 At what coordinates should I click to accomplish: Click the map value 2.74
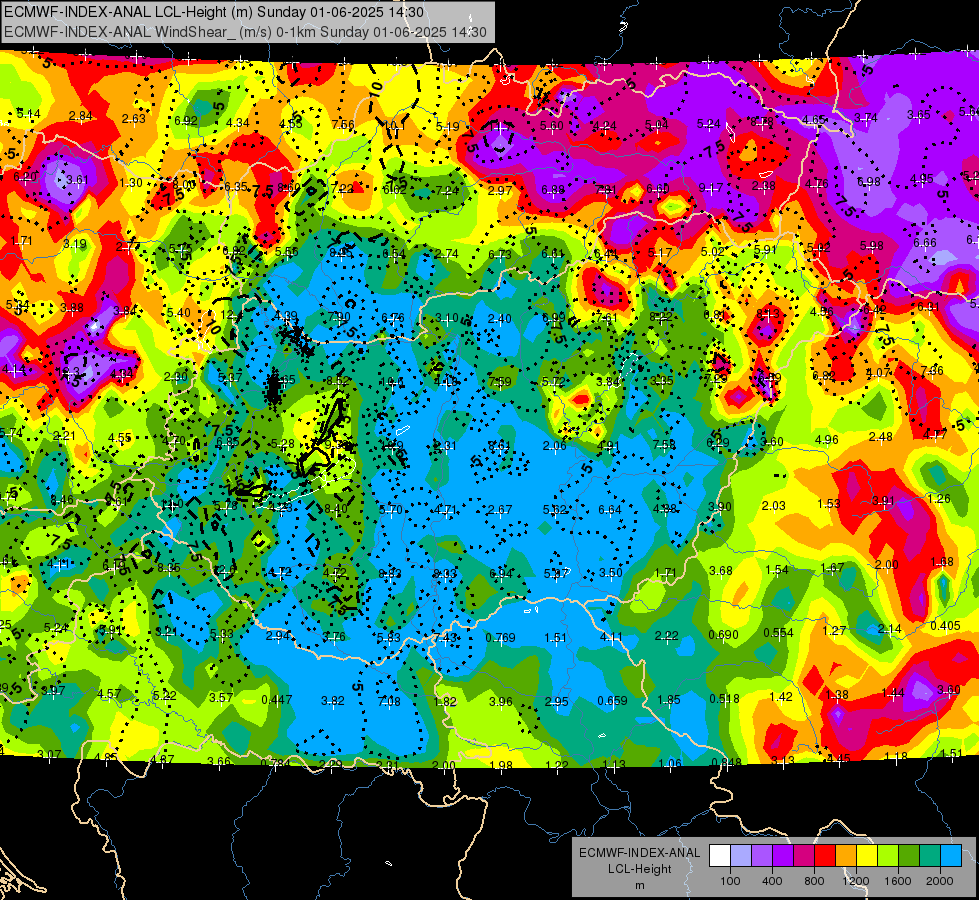point(446,254)
